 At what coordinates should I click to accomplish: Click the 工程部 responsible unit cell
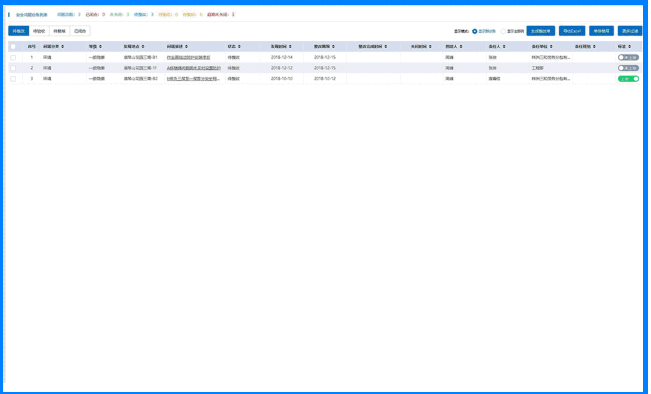(538, 68)
